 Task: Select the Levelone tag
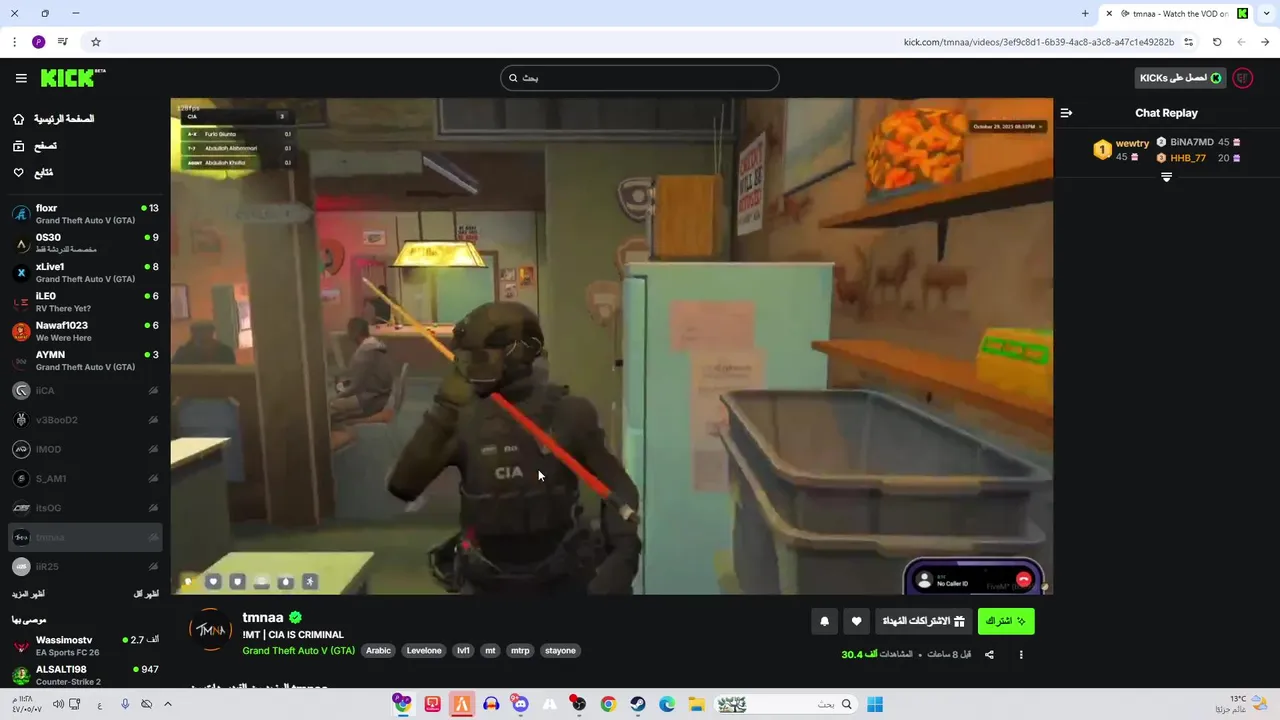point(424,650)
